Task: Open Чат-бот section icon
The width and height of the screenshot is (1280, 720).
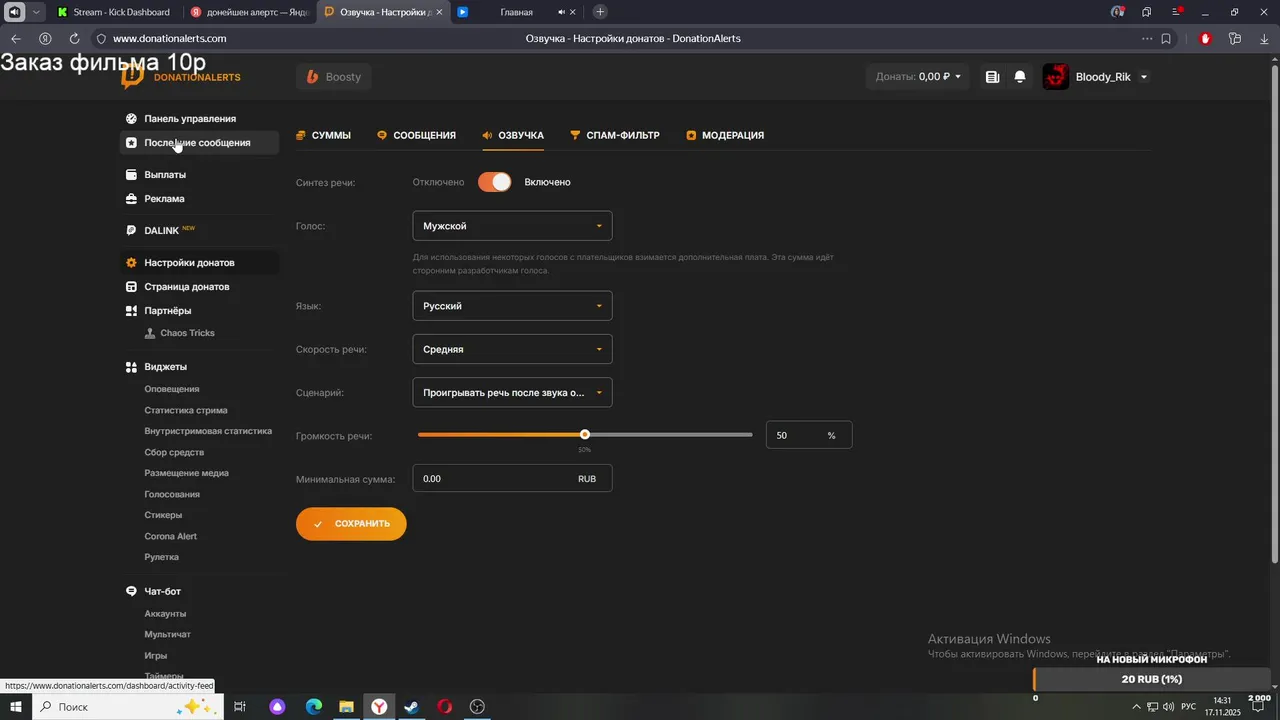Action: [131, 592]
